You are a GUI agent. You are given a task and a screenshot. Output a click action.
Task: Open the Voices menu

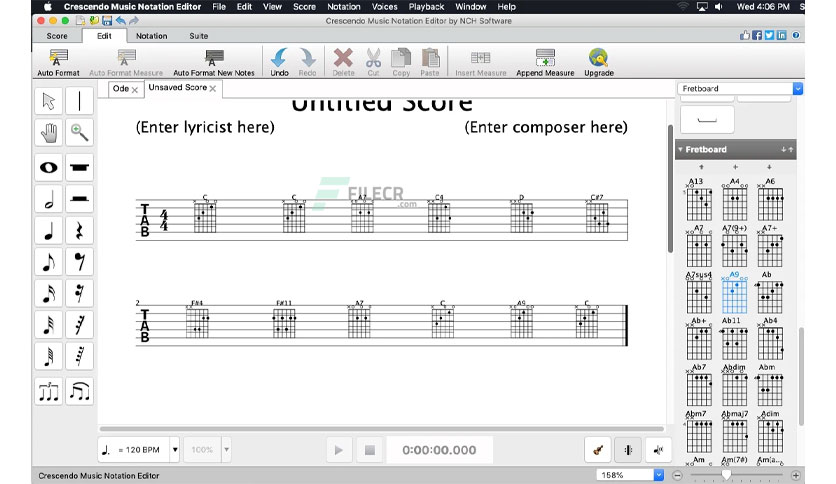(384, 7)
